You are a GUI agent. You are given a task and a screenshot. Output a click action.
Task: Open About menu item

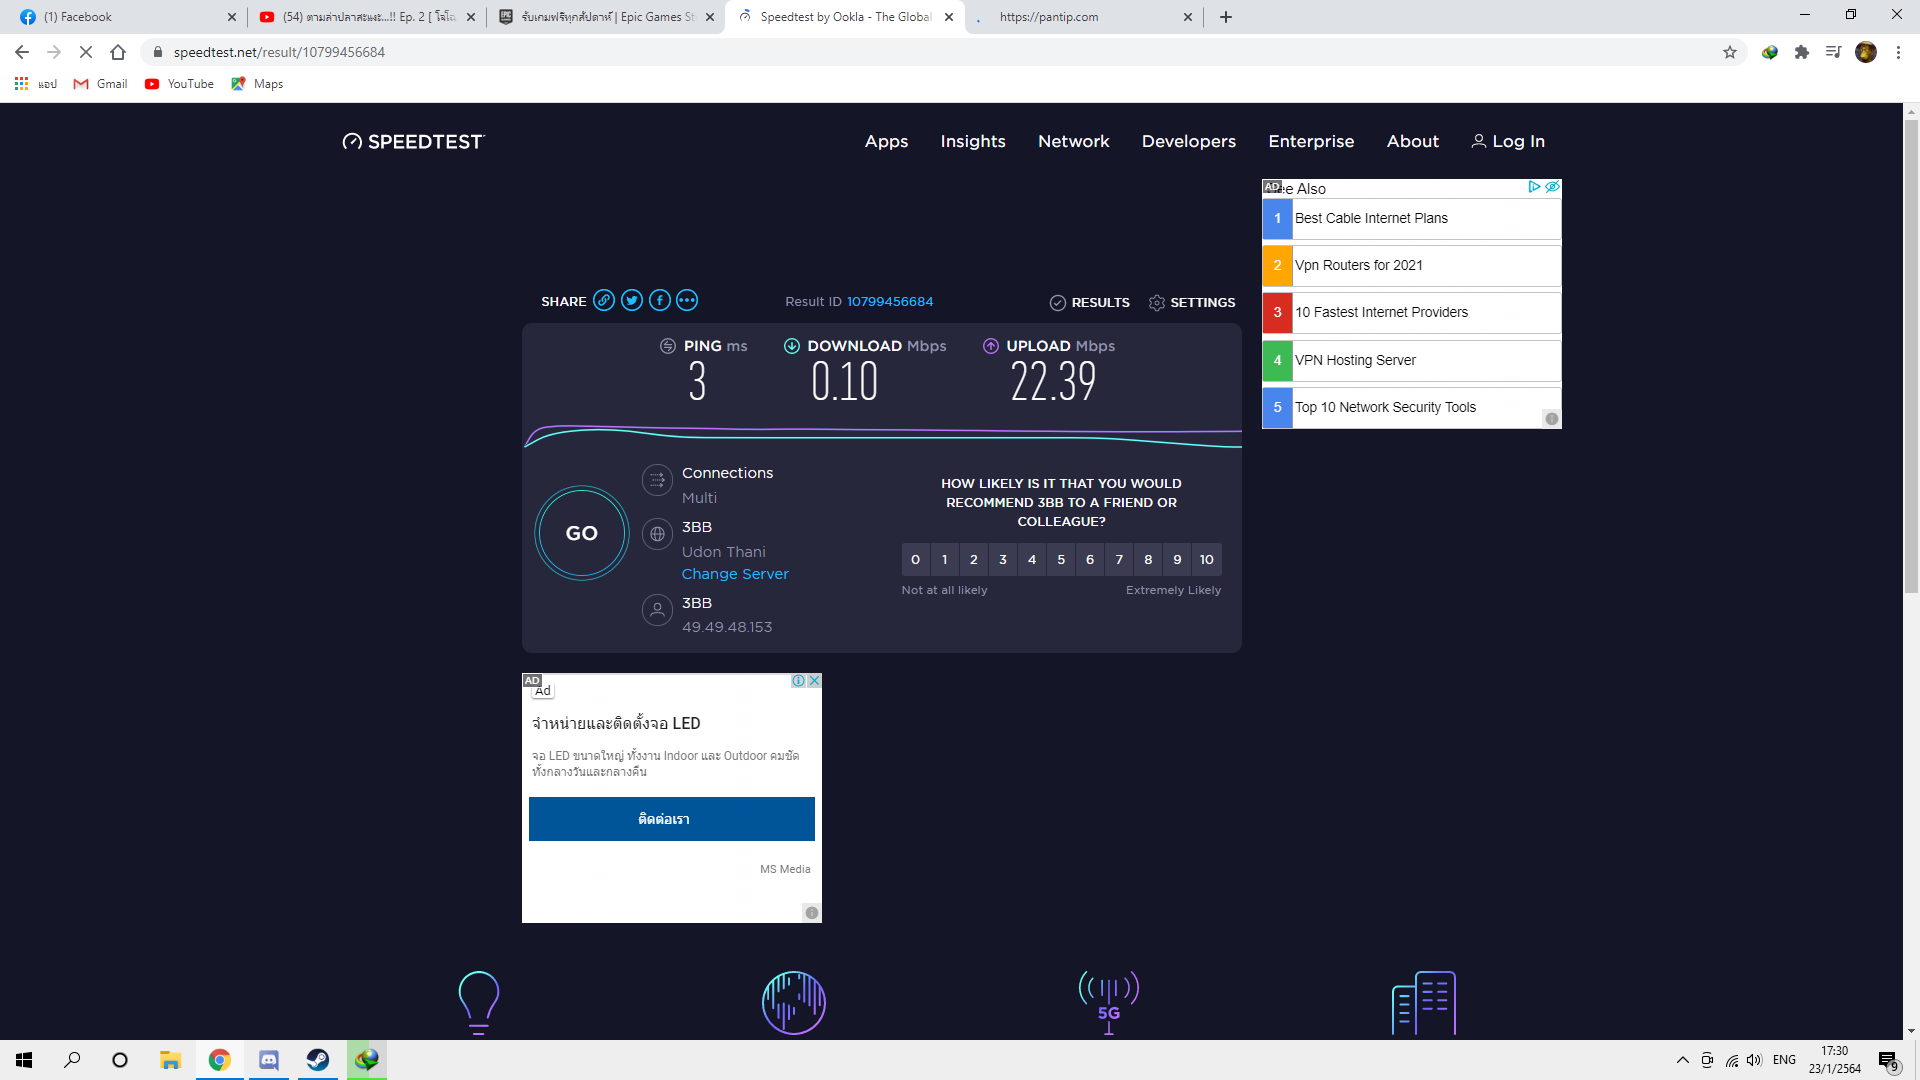coord(1413,141)
